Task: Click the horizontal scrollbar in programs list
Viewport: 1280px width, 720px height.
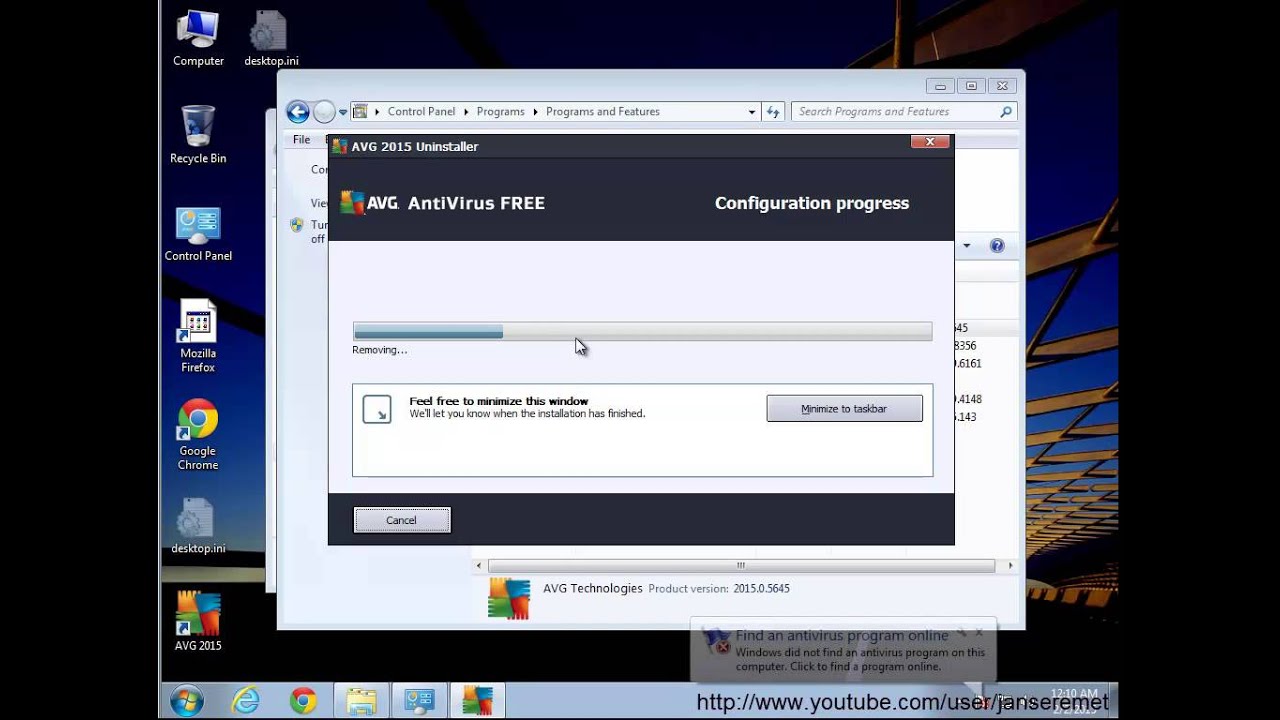Action: click(x=740, y=566)
